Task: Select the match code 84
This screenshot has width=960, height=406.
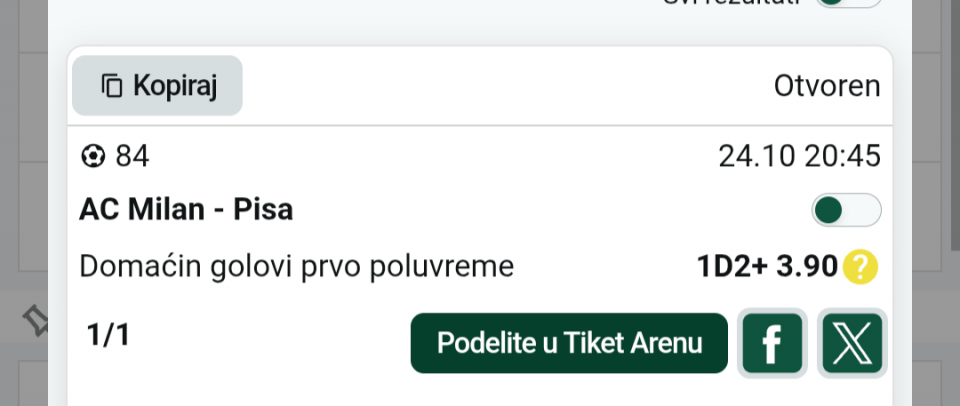Action: click(x=132, y=157)
